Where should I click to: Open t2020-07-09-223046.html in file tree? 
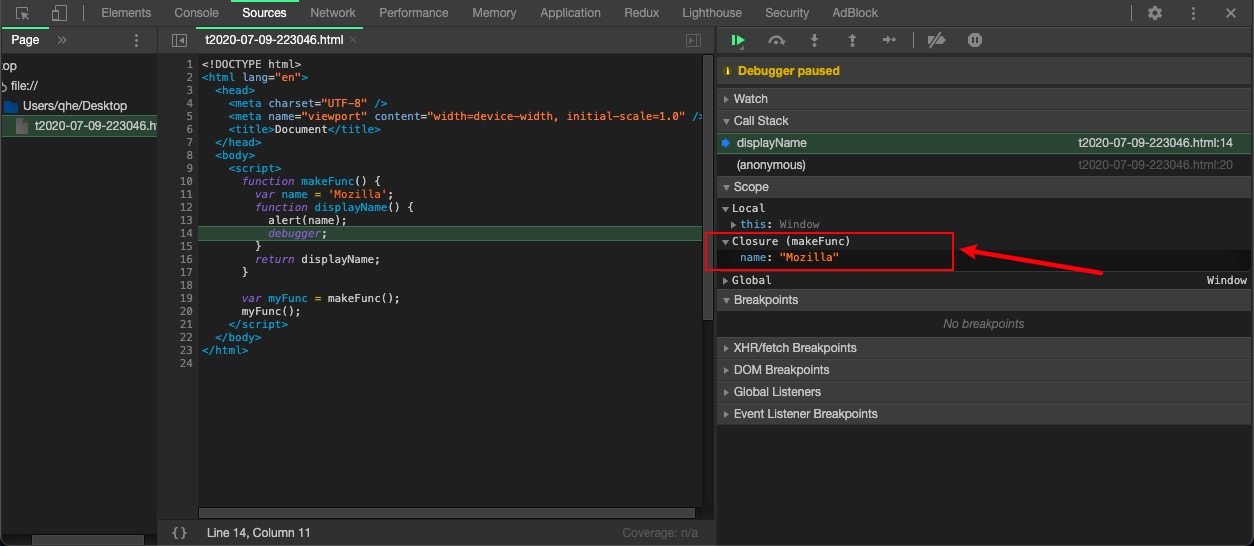pos(95,126)
